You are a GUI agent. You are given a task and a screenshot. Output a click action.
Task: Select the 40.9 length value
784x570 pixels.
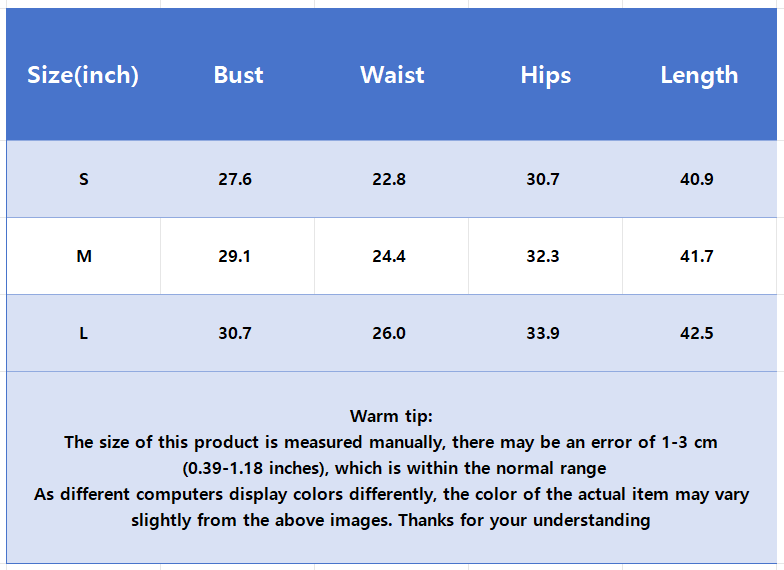click(x=697, y=180)
